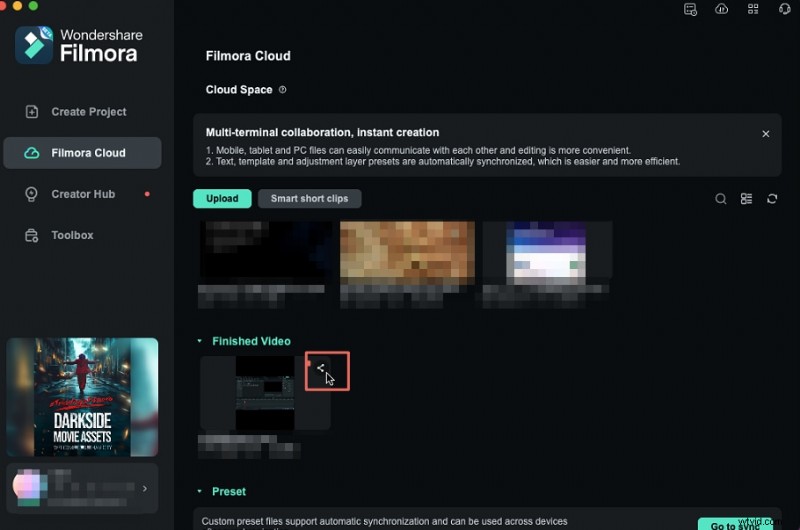Open the first dark cloud project thumbnail
The image size is (800, 530).
(x=265, y=251)
